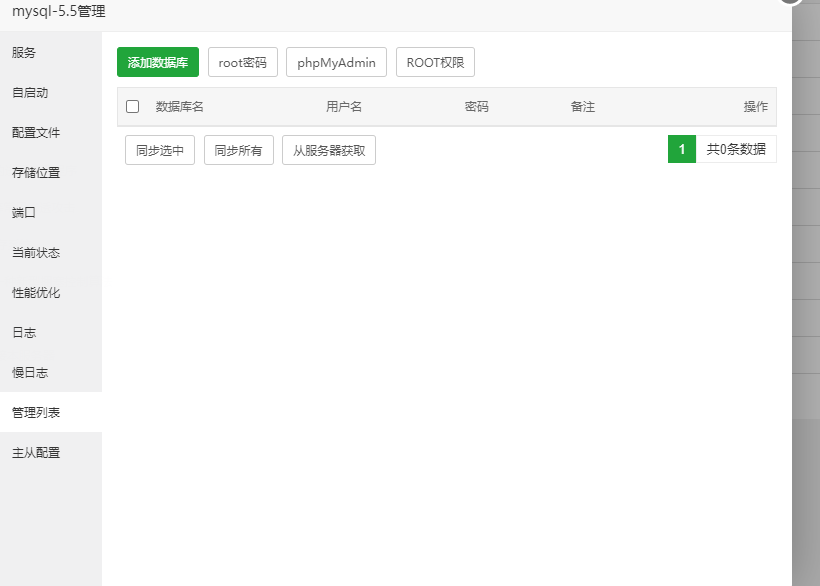
Task: Go to page 1 in pagination
Action: 681,150
